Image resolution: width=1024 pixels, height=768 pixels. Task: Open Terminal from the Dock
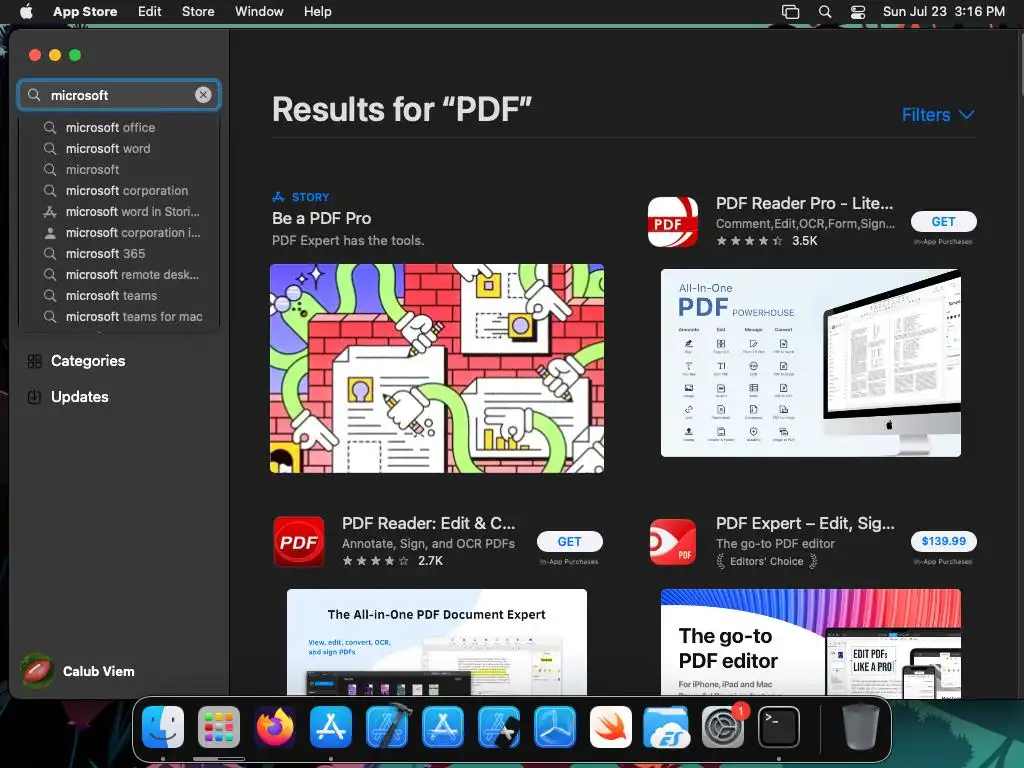click(778, 727)
